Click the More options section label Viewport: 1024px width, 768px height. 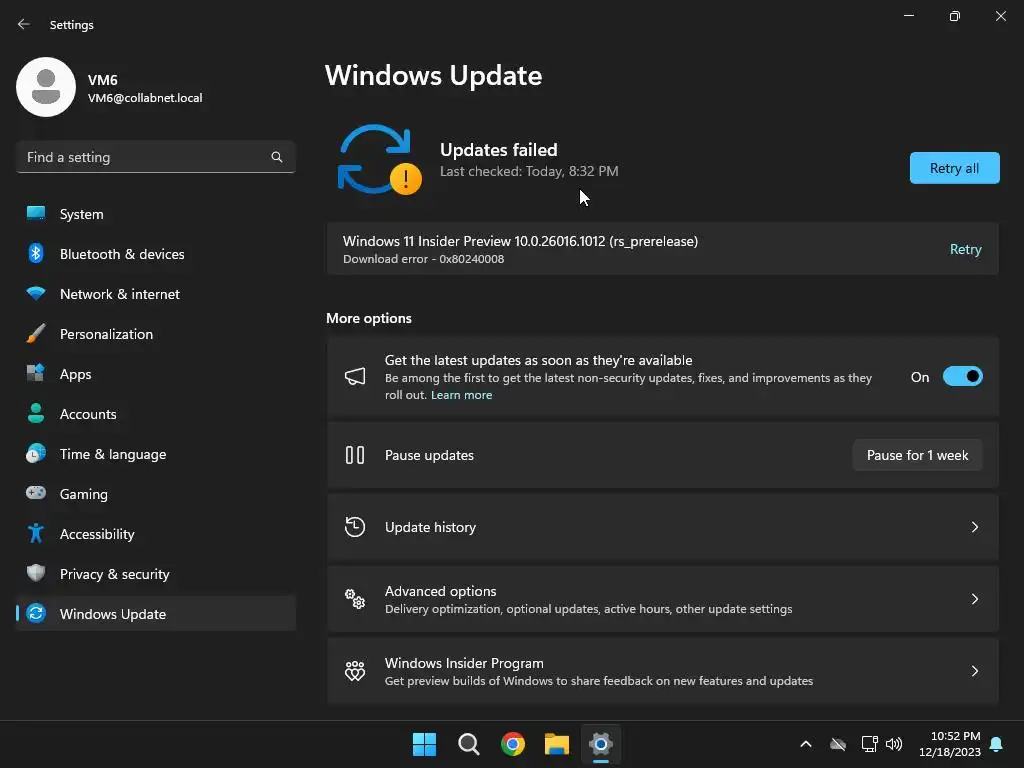tap(369, 318)
